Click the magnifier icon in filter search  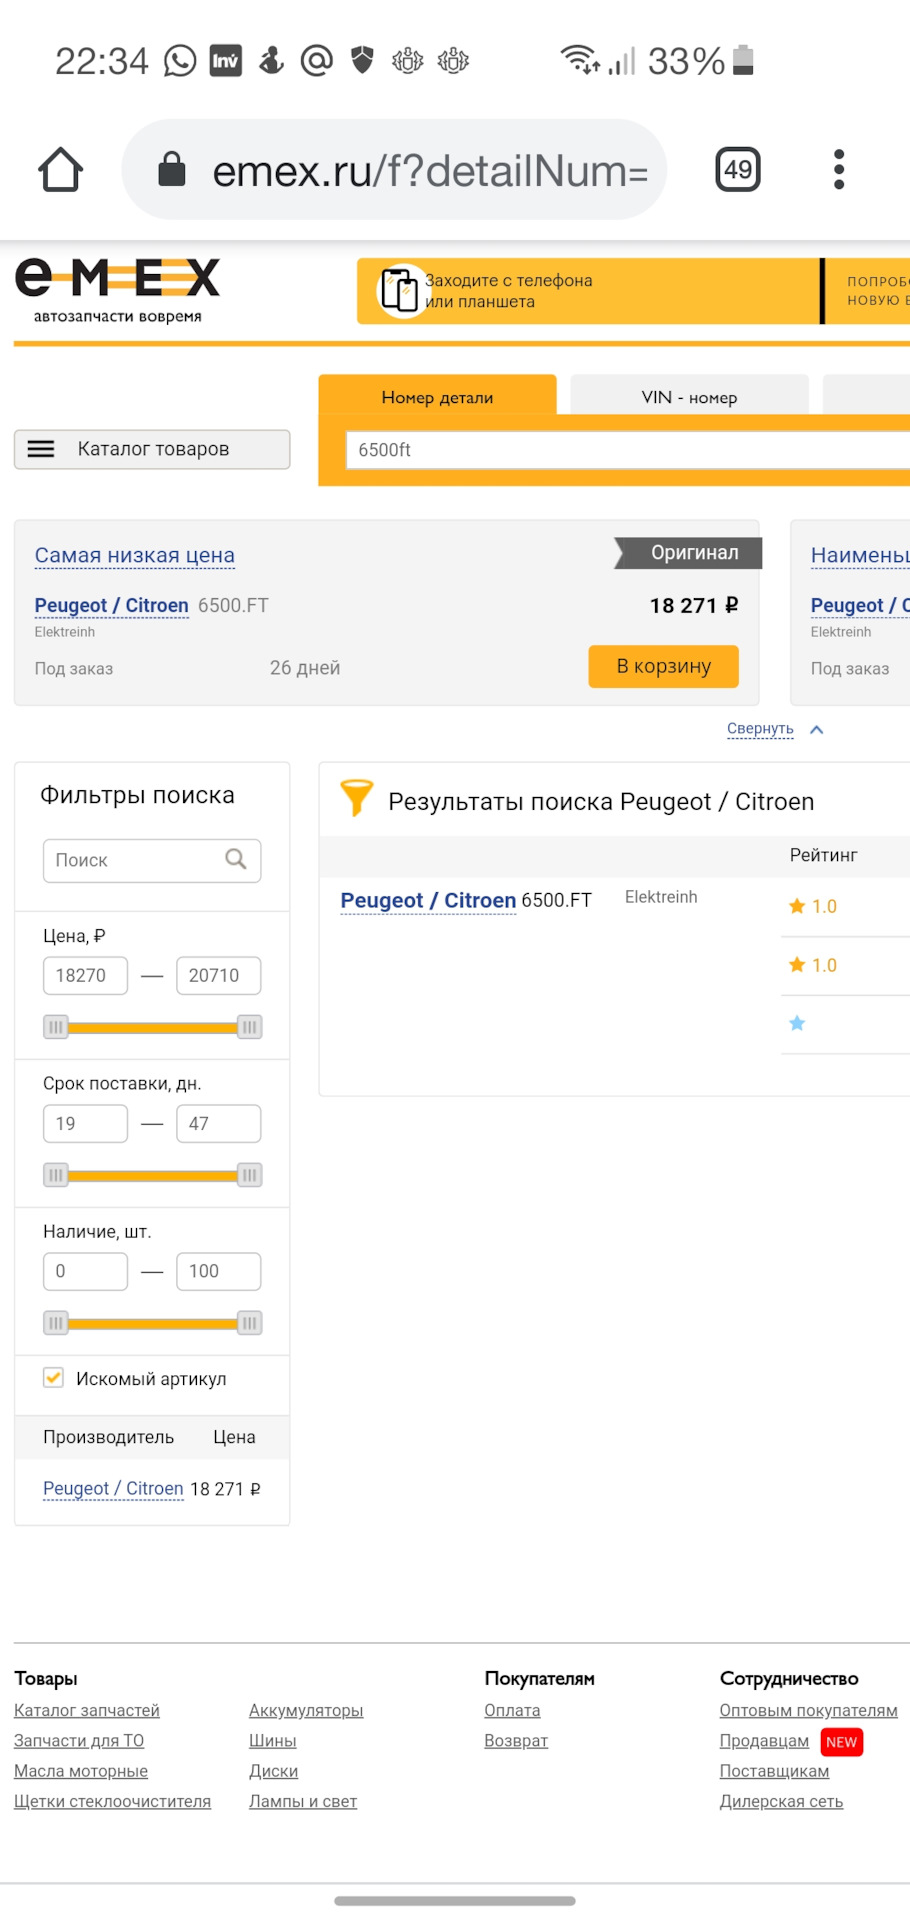(236, 859)
